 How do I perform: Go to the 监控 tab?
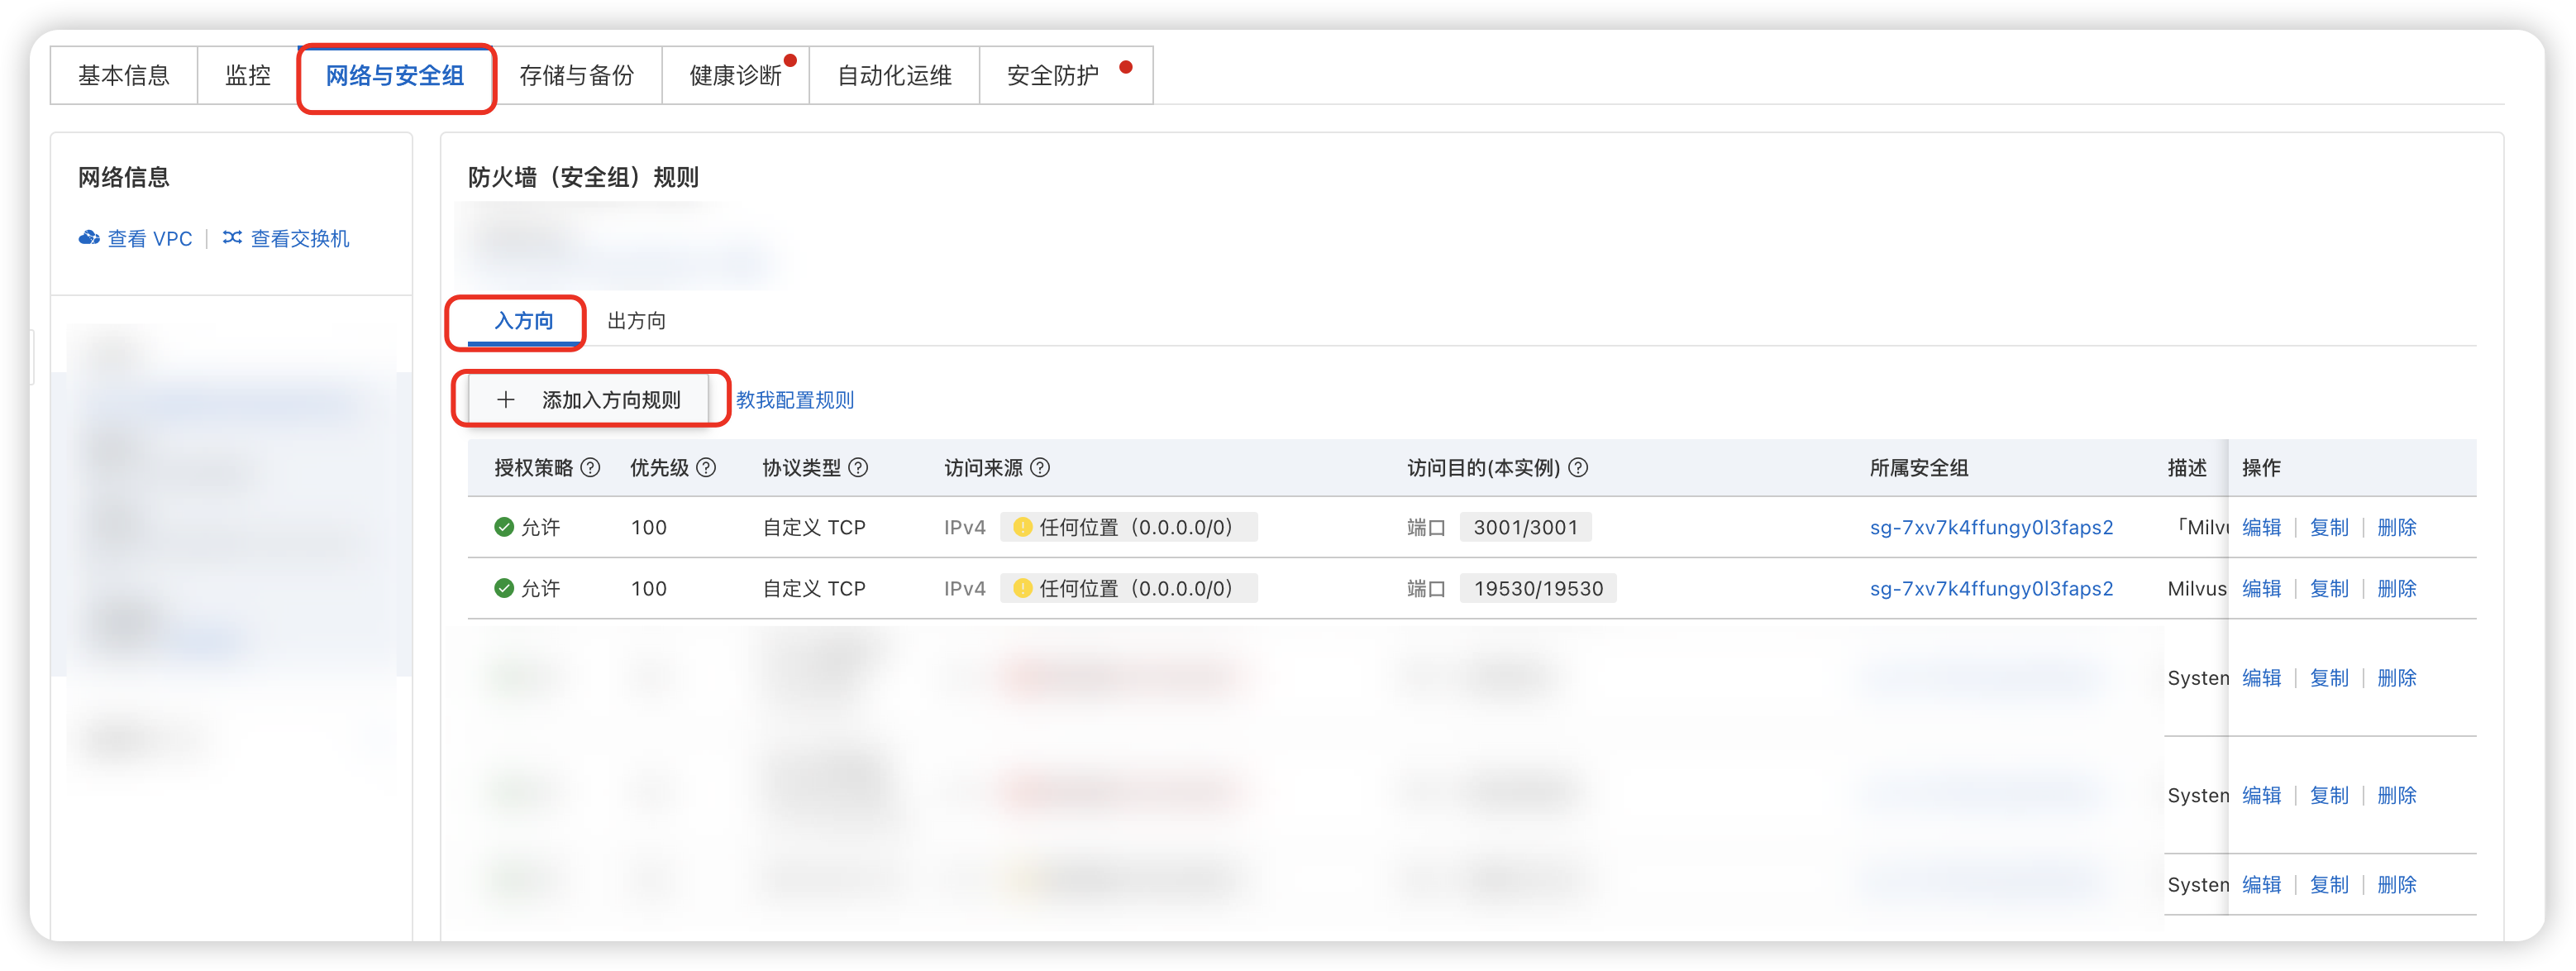coord(247,75)
